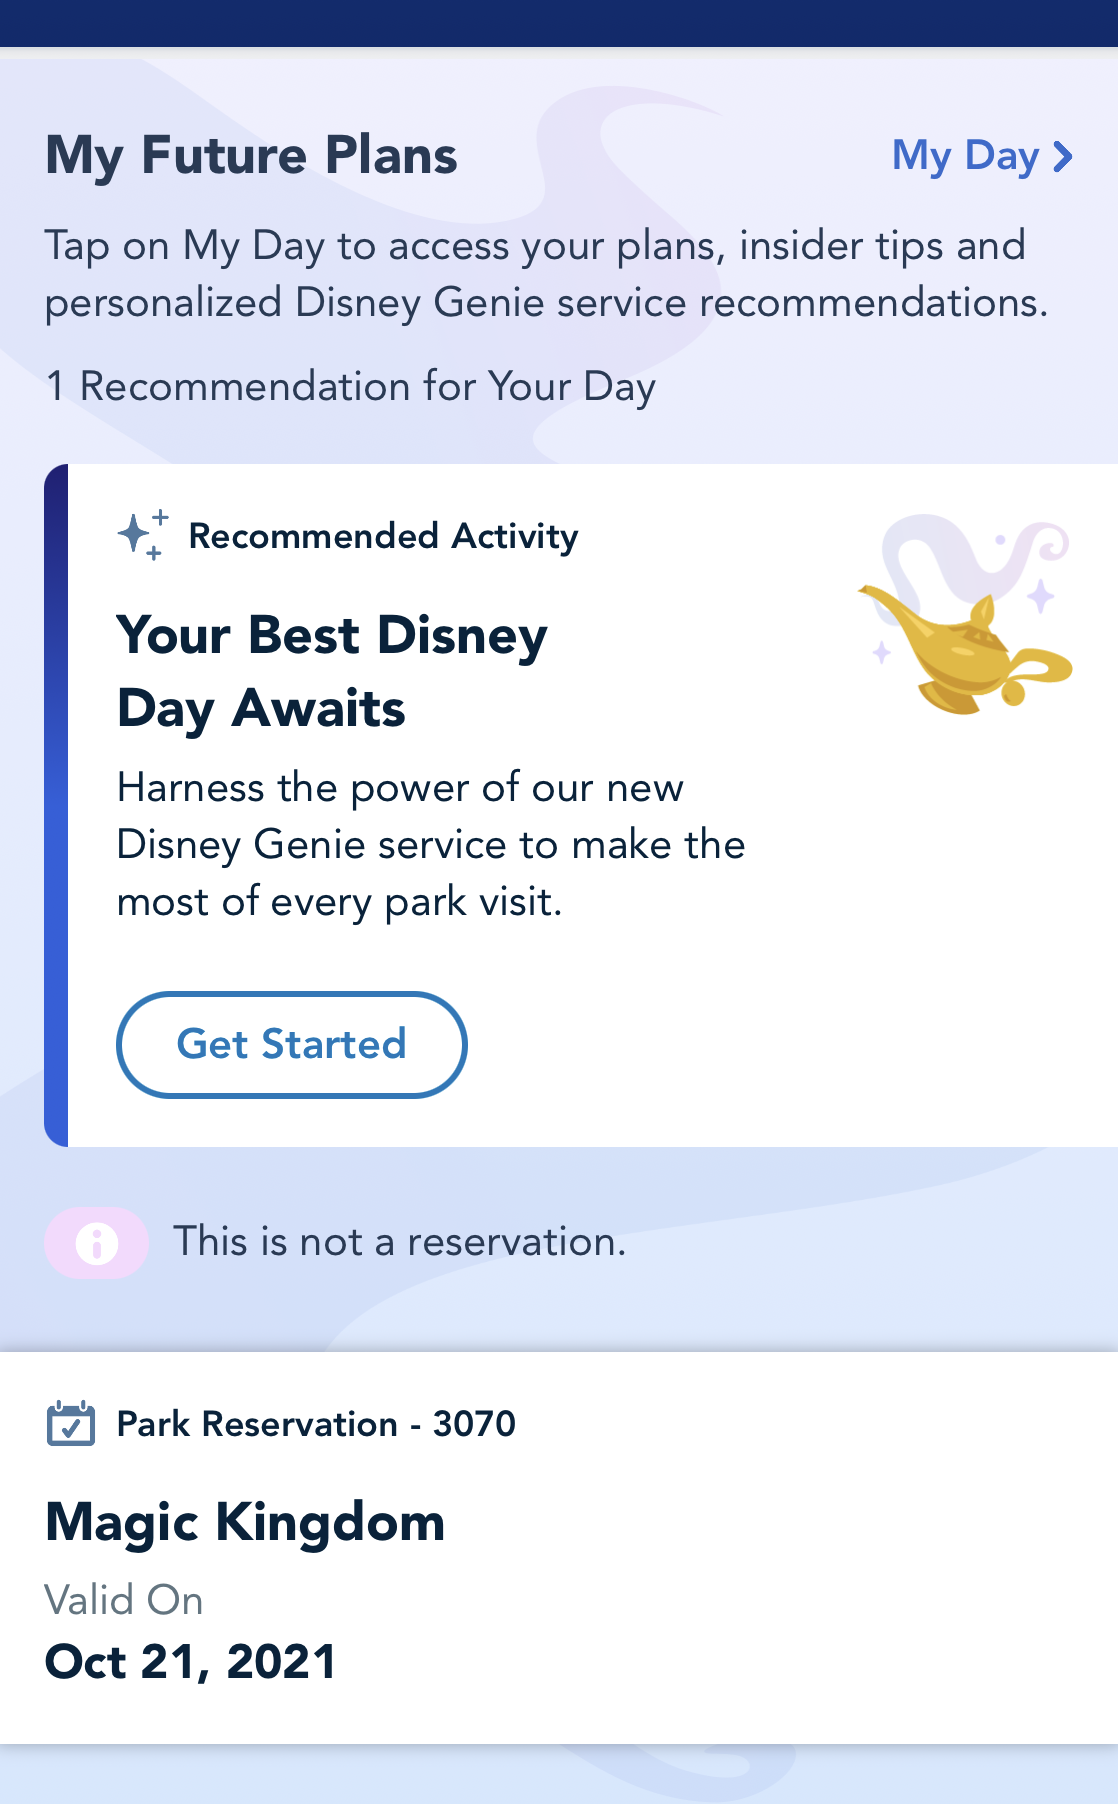
Task: Open the Magic Kingdom reservation
Action: [245, 1522]
